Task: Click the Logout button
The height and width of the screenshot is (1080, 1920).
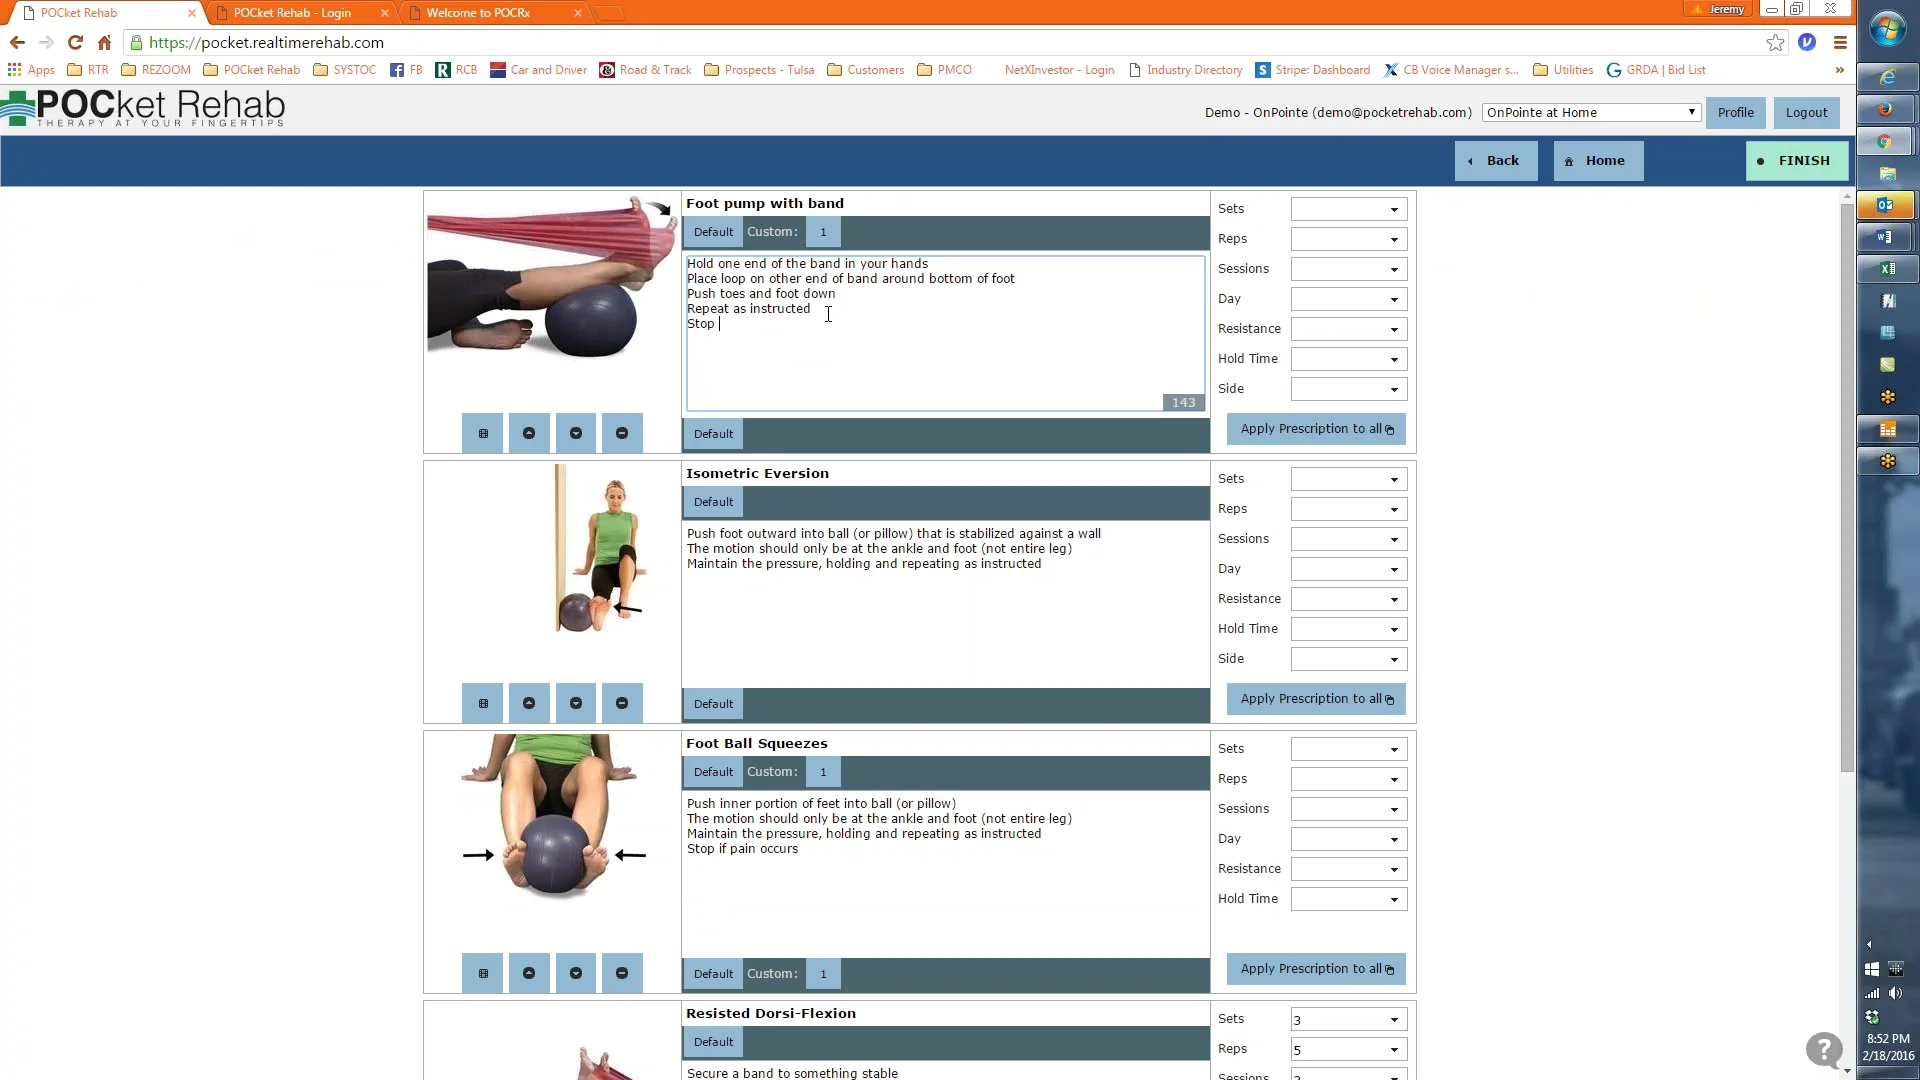Action: [1806, 112]
